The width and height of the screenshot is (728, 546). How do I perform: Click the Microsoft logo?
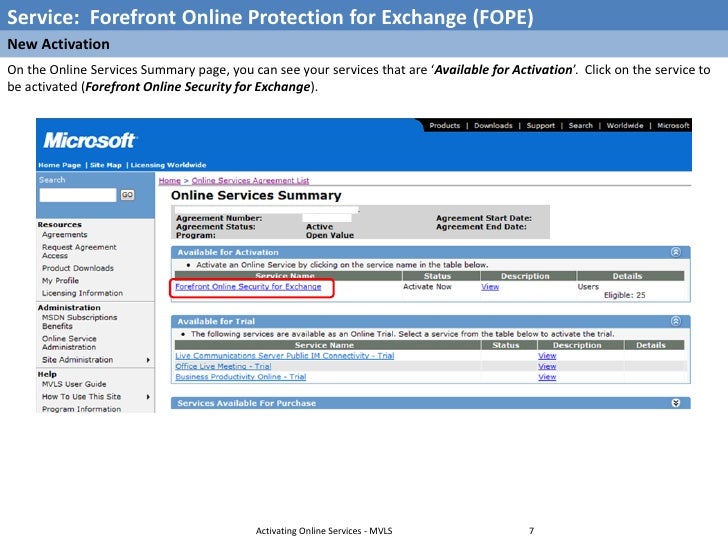[x=89, y=140]
